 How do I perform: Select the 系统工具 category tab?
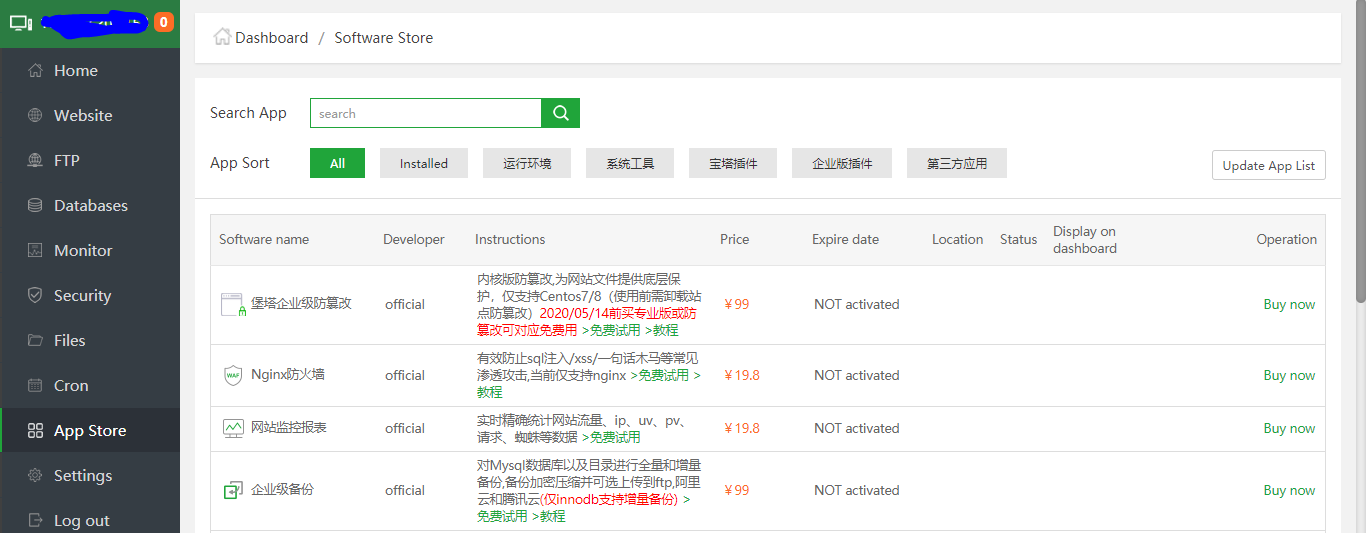(630, 163)
